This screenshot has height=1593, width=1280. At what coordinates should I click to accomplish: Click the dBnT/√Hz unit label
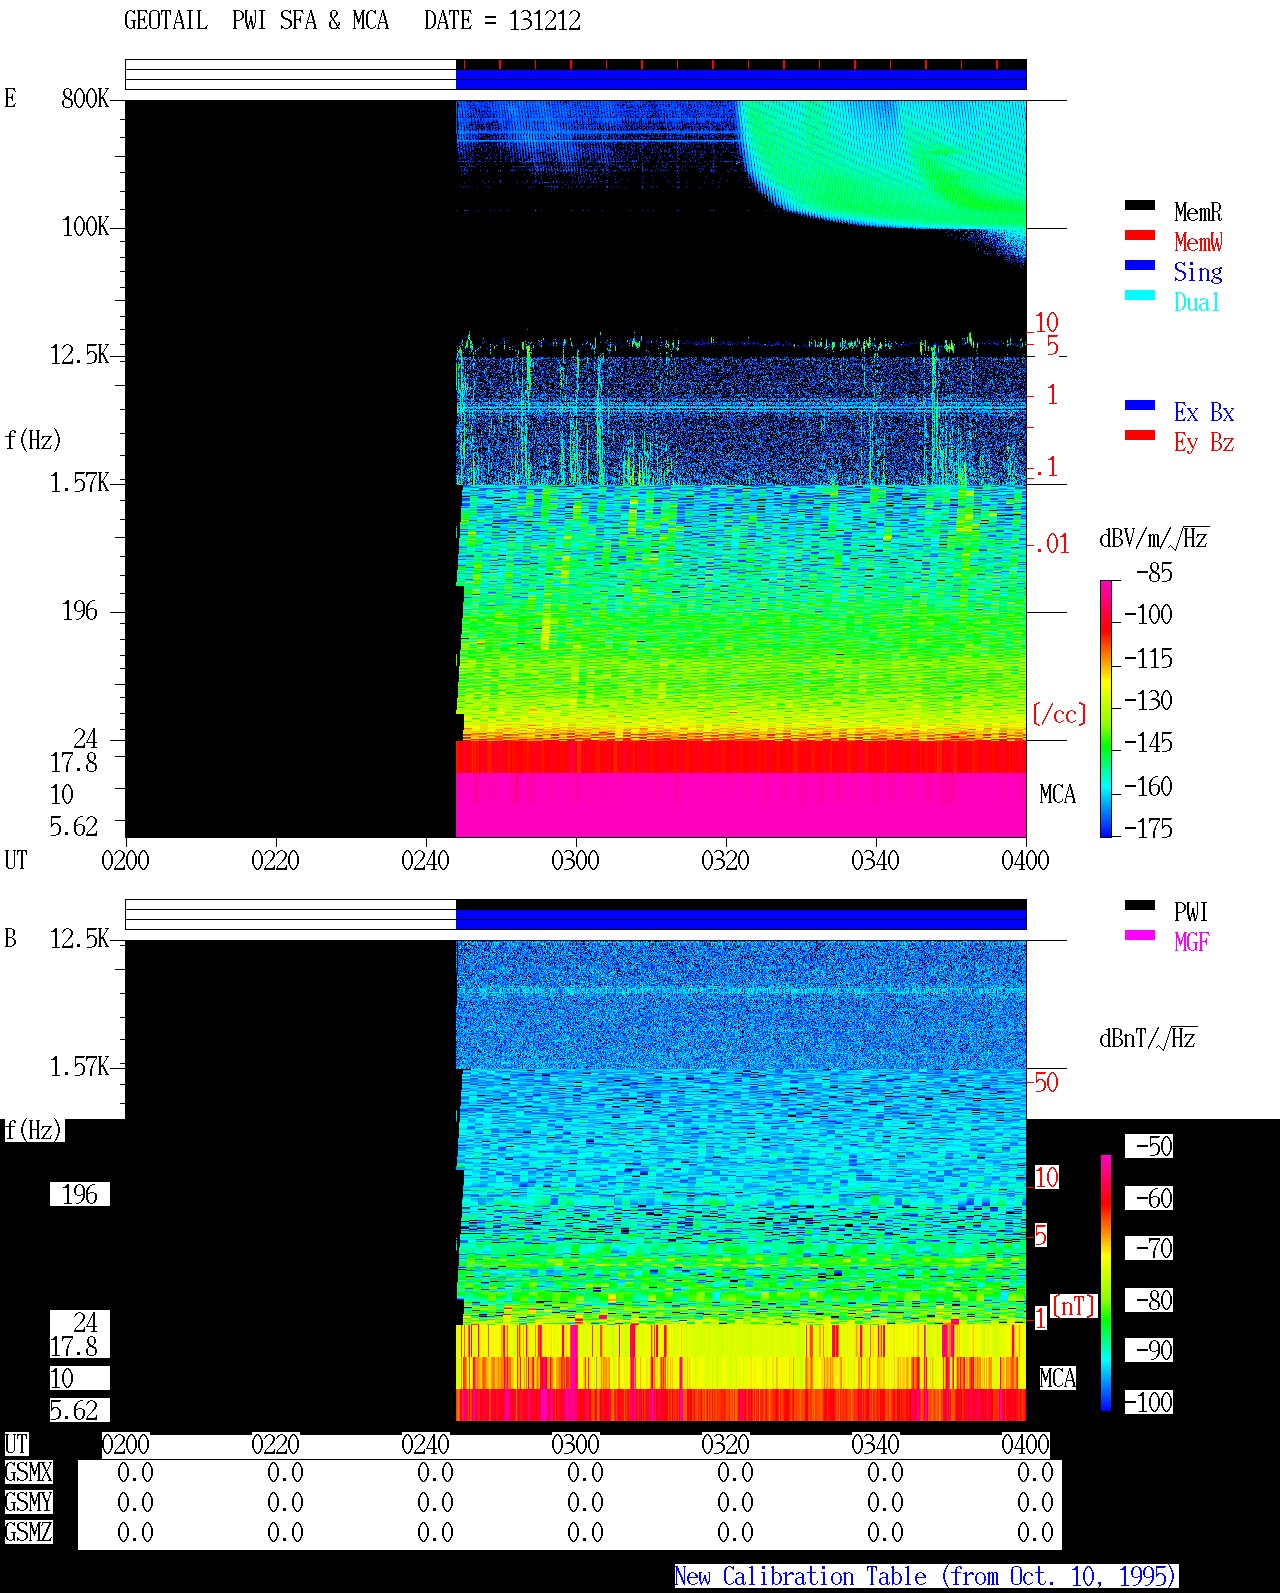pos(1148,1038)
